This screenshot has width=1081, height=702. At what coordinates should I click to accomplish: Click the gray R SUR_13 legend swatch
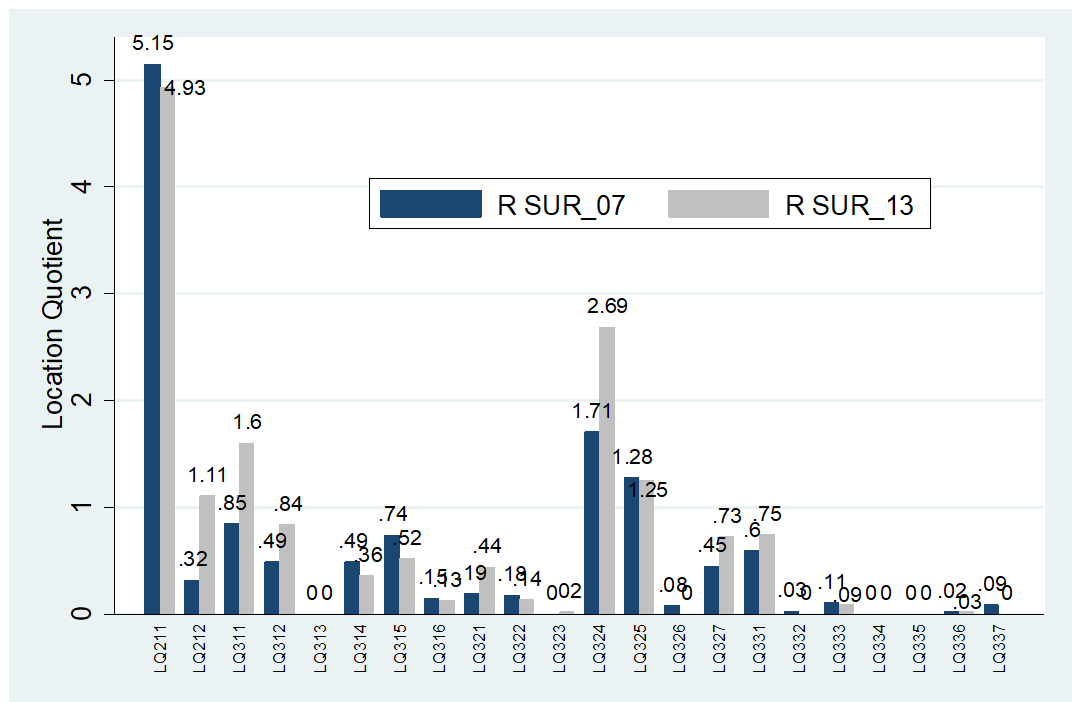coord(717,204)
